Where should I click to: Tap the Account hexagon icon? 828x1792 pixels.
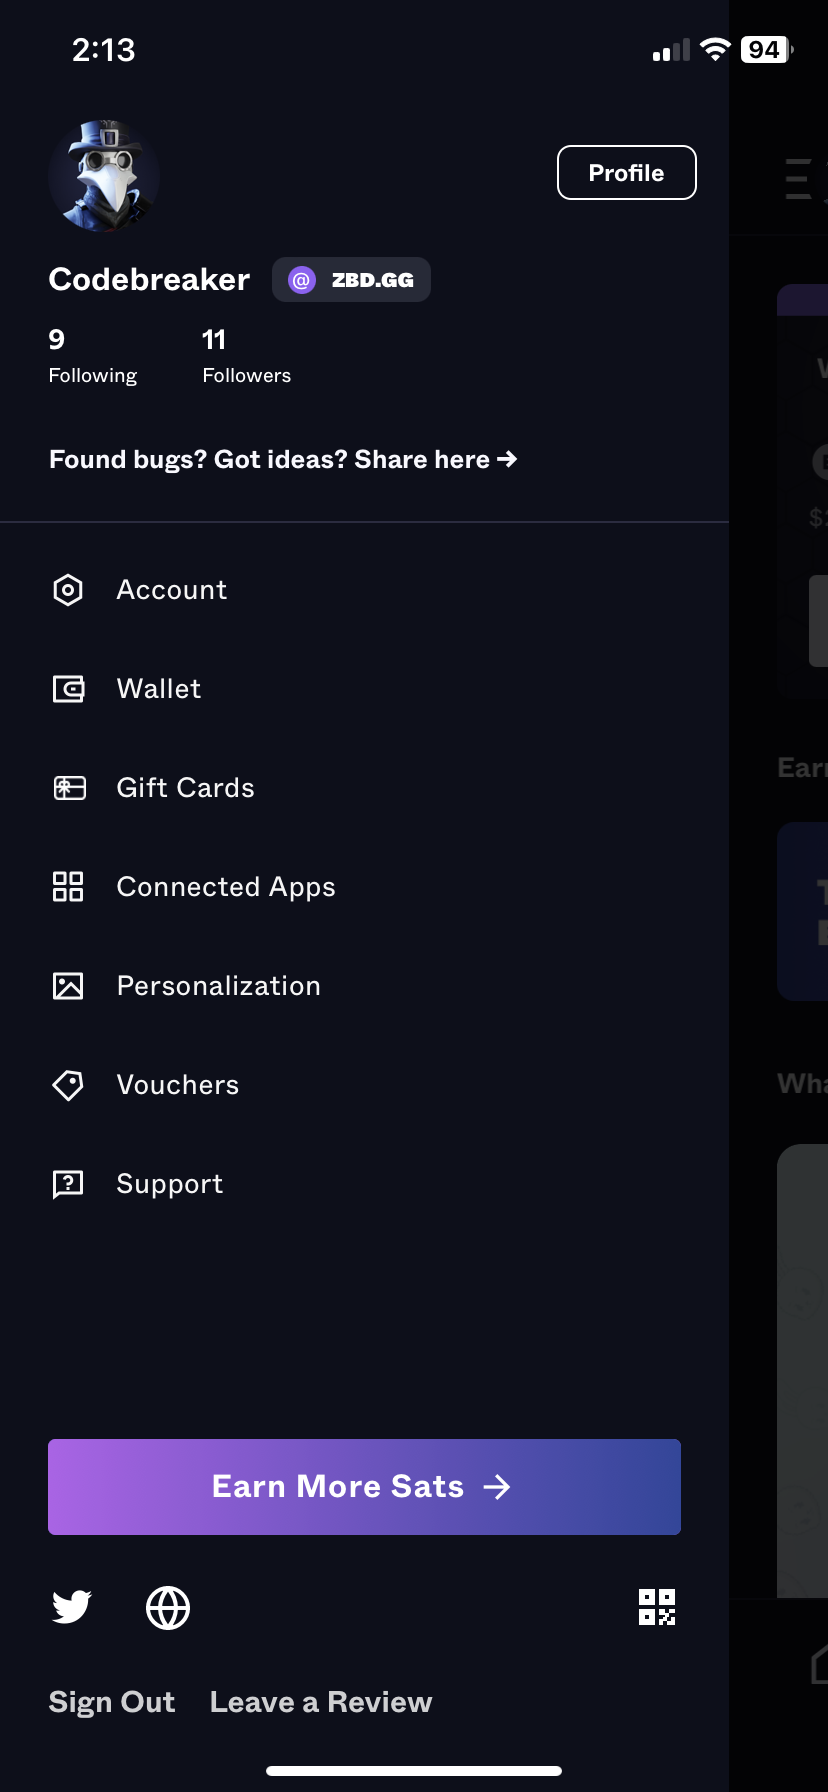[68, 590]
